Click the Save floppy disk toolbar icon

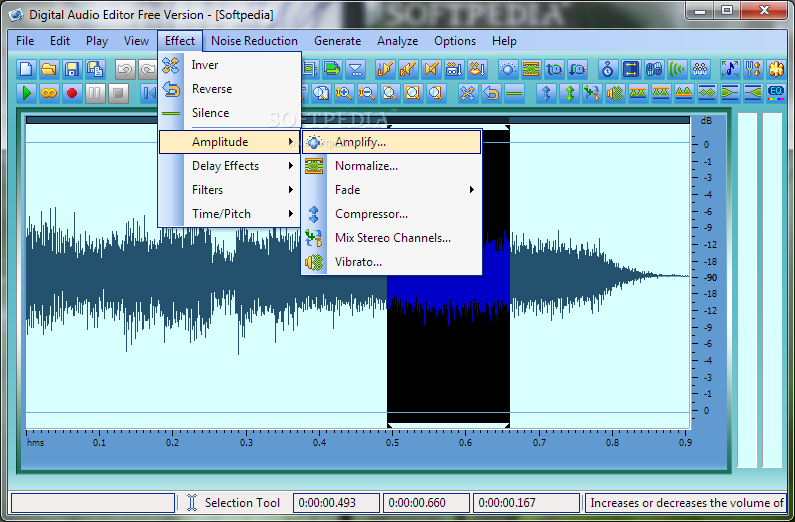pos(72,68)
